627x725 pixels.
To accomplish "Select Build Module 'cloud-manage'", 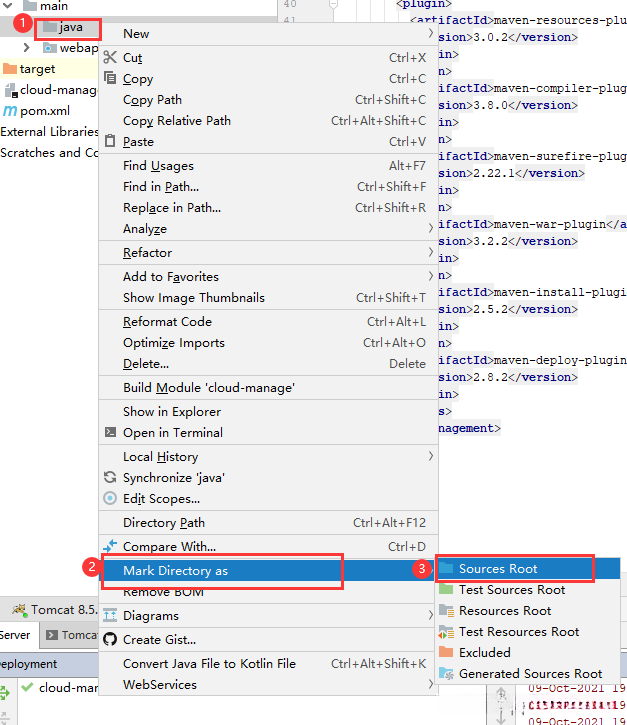I will click(268, 387).
